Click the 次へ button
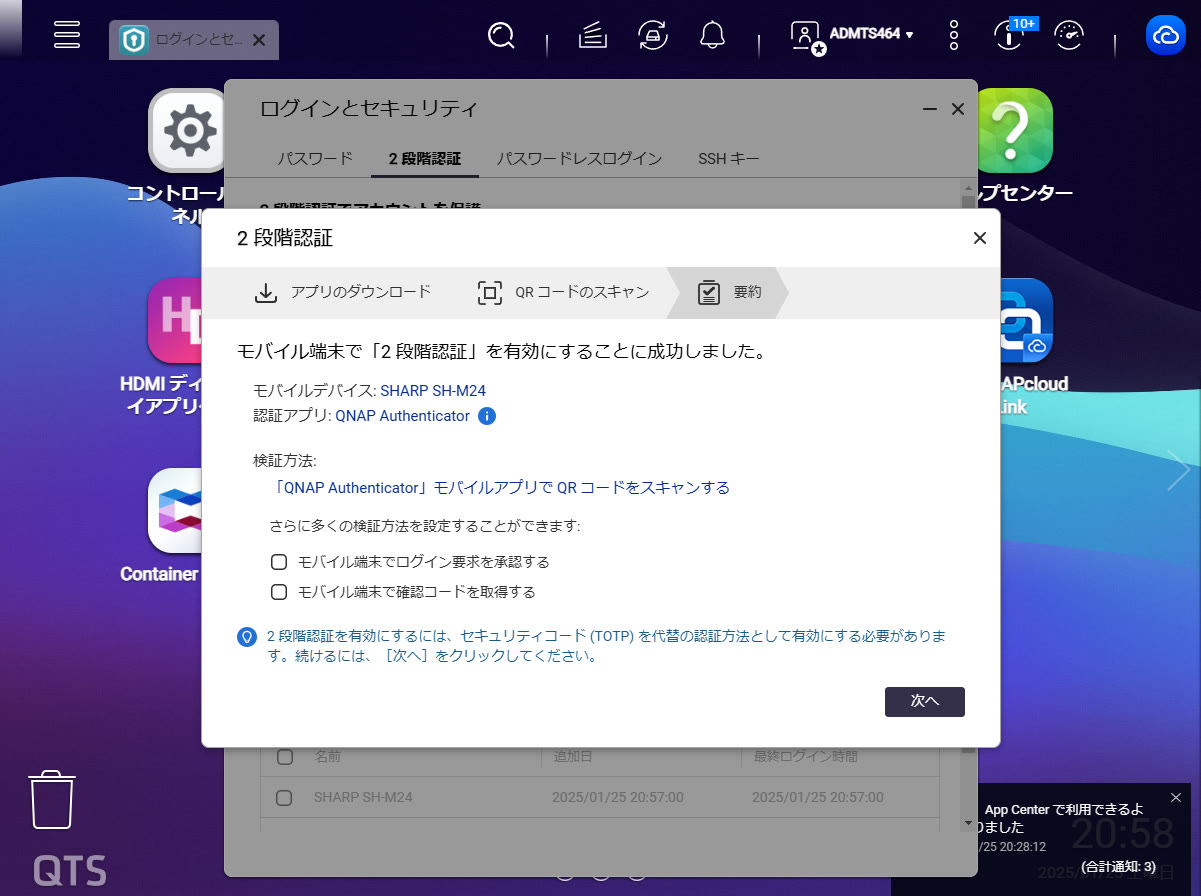1201x896 pixels. pyautogui.click(x=925, y=702)
